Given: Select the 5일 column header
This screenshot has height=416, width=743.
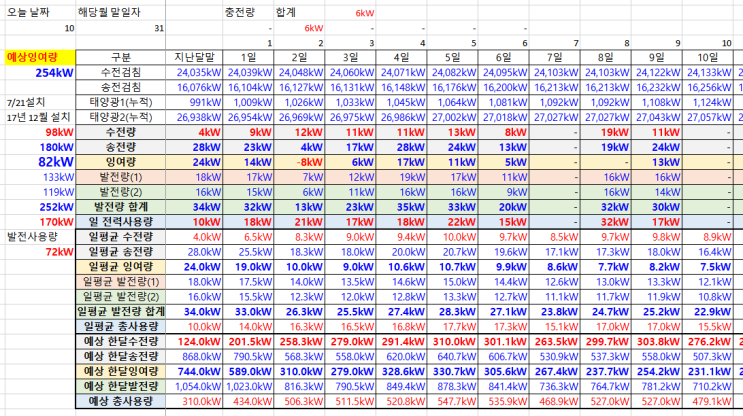Looking at the screenshot, I should pos(452,57).
